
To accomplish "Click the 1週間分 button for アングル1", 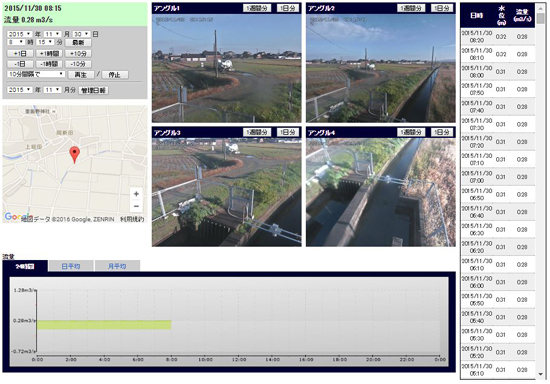I will (x=257, y=8).
